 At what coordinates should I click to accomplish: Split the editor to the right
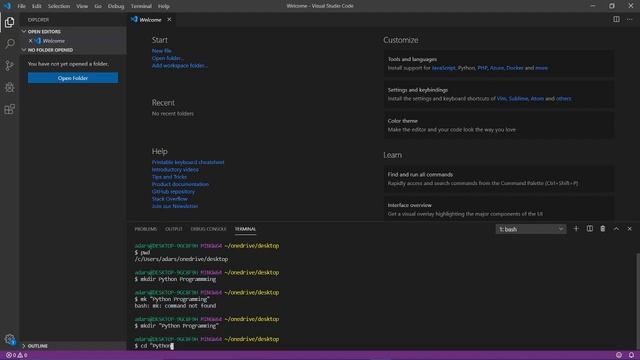pyautogui.click(x=616, y=19)
